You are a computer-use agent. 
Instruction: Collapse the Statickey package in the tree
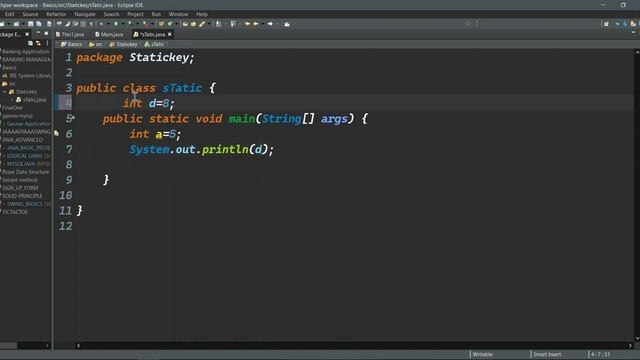(5, 92)
